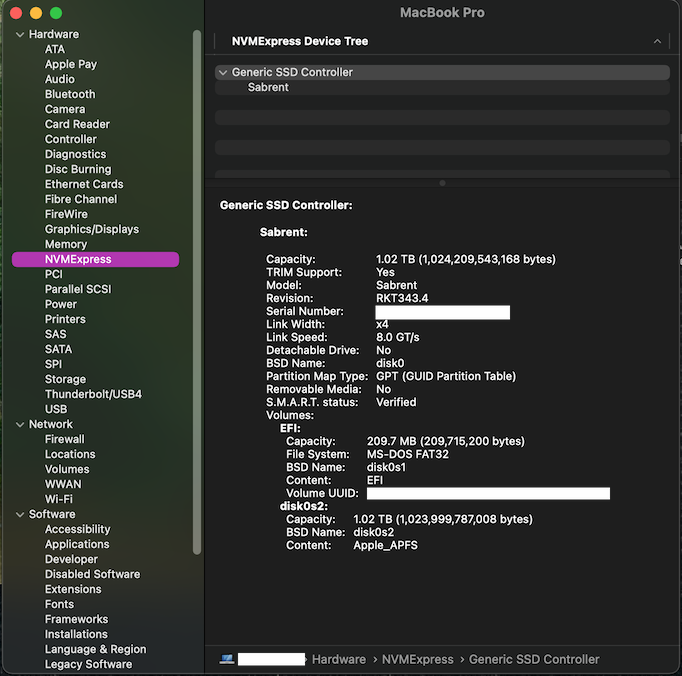Open the Bluetooth hardware entry
The width and height of the screenshot is (682, 676).
pyautogui.click(x=70, y=95)
